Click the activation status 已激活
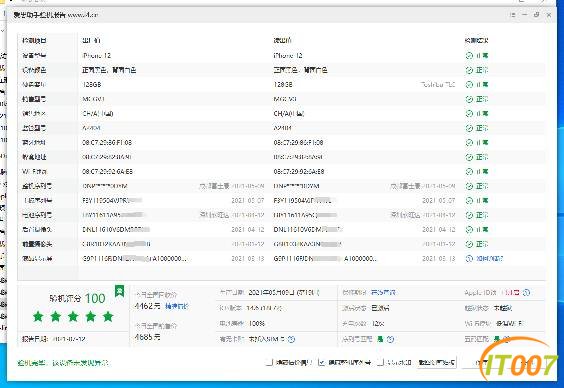Screen dimensions: 564x388 point(380,308)
